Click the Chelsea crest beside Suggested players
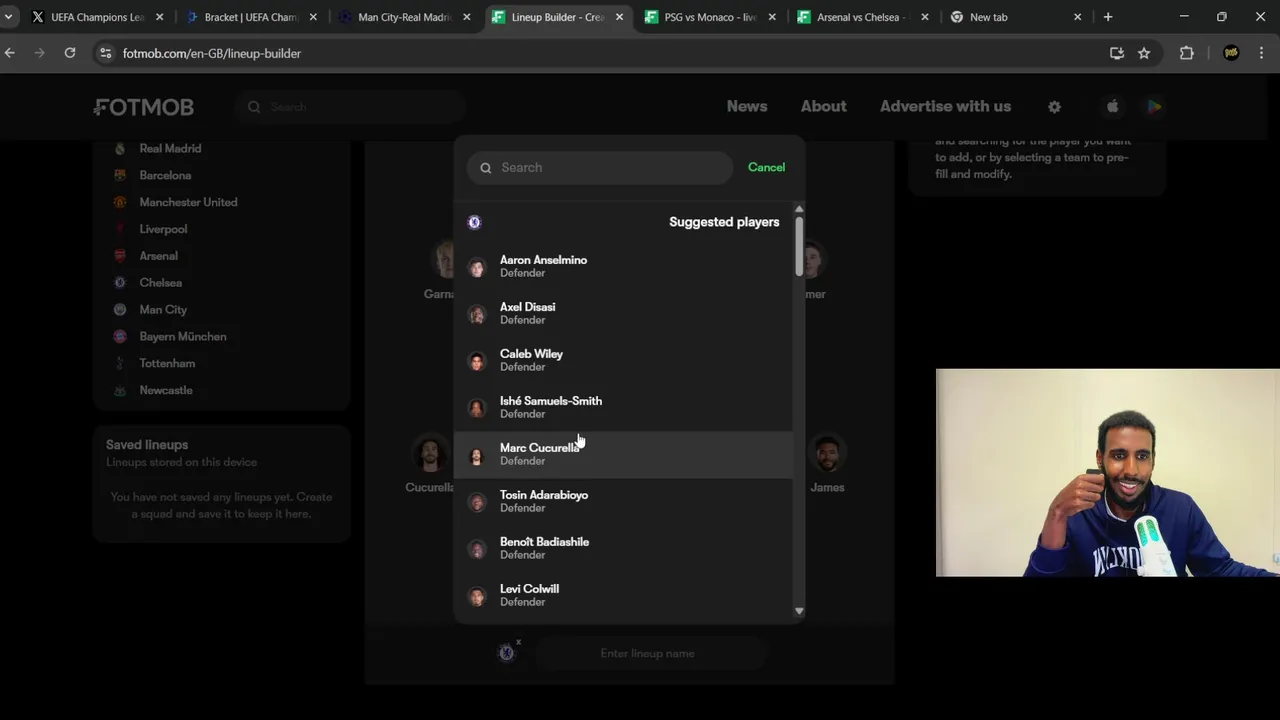 pyautogui.click(x=475, y=222)
